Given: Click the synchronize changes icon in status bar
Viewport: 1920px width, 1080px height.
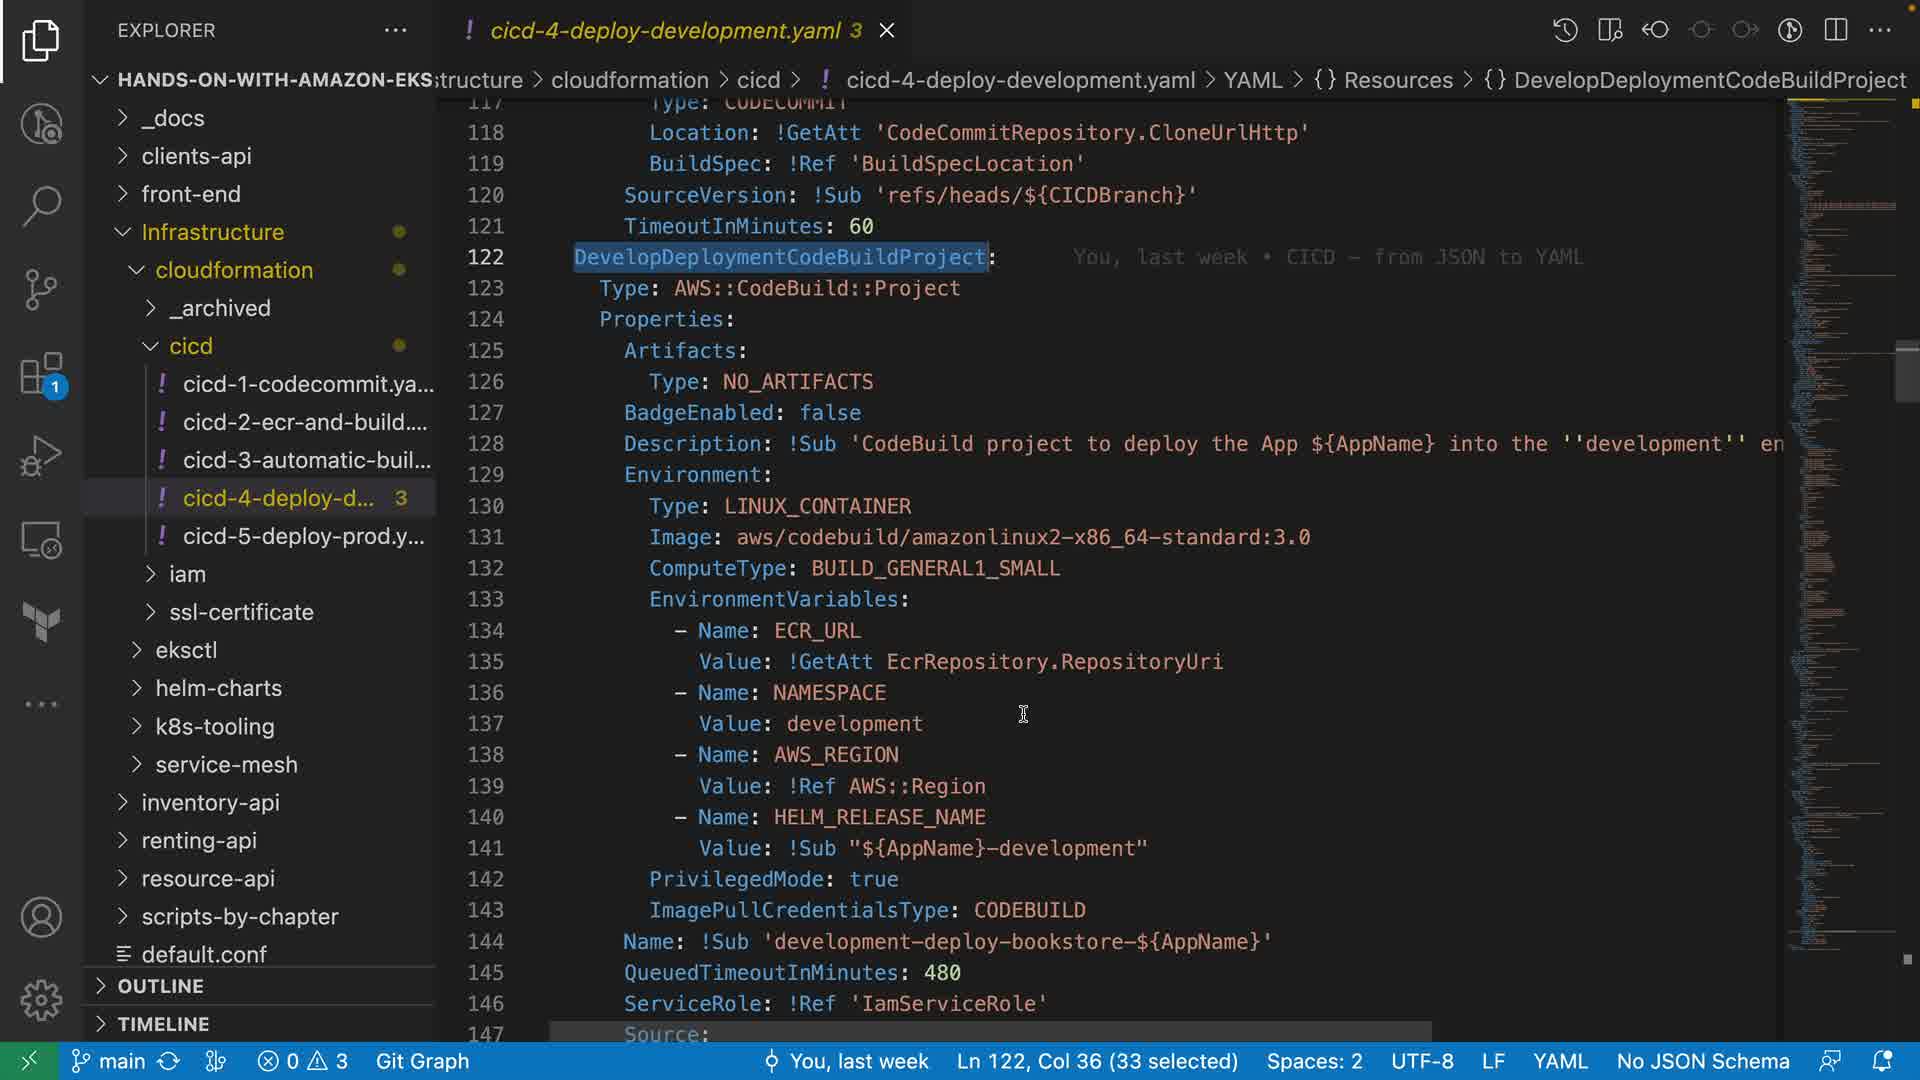Looking at the screenshot, I should (x=169, y=1061).
